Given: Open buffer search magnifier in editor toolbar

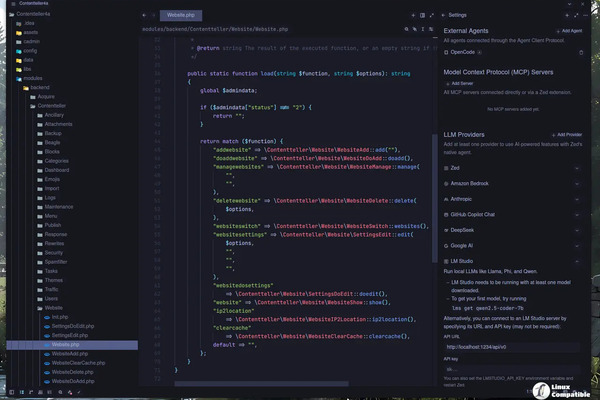Looking at the screenshot, I should [406, 29].
